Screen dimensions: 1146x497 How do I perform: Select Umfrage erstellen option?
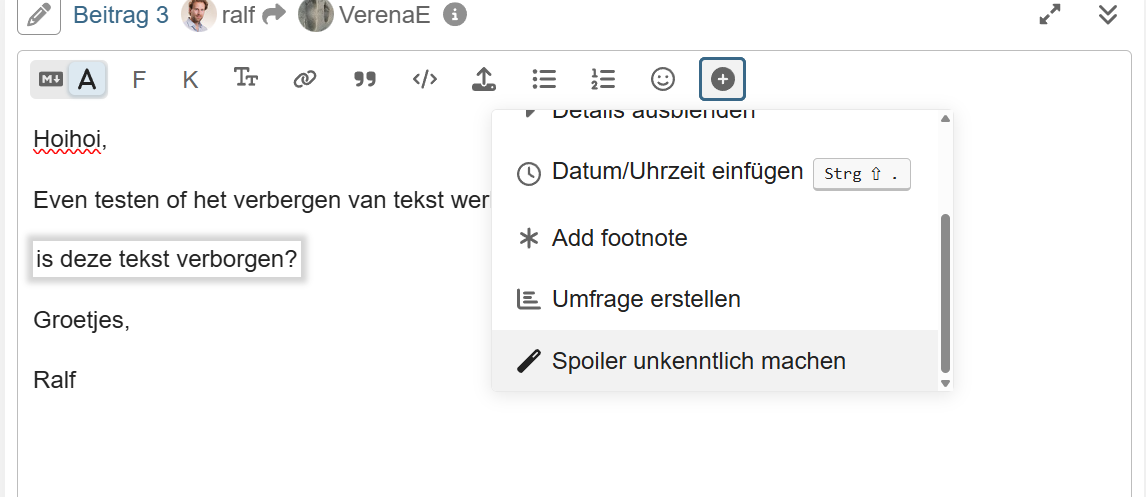645,299
